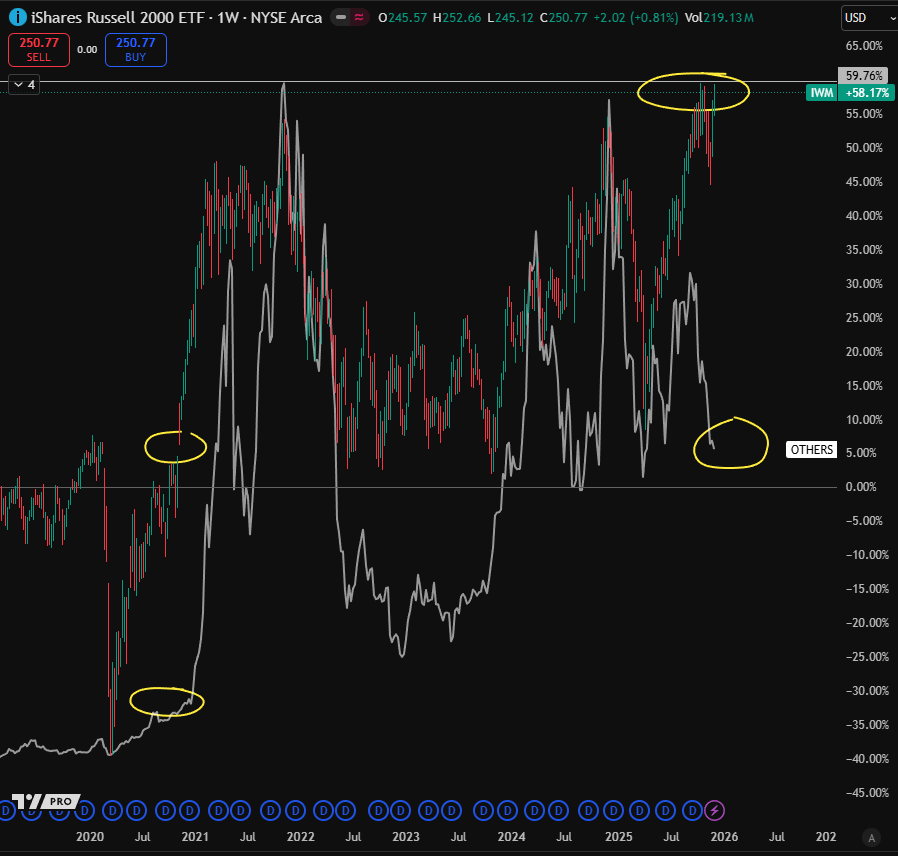The width and height of the screenshot is (898, 856).
Task: Click the dividend marker nearest 2020
Action: [x=85, y=811]
